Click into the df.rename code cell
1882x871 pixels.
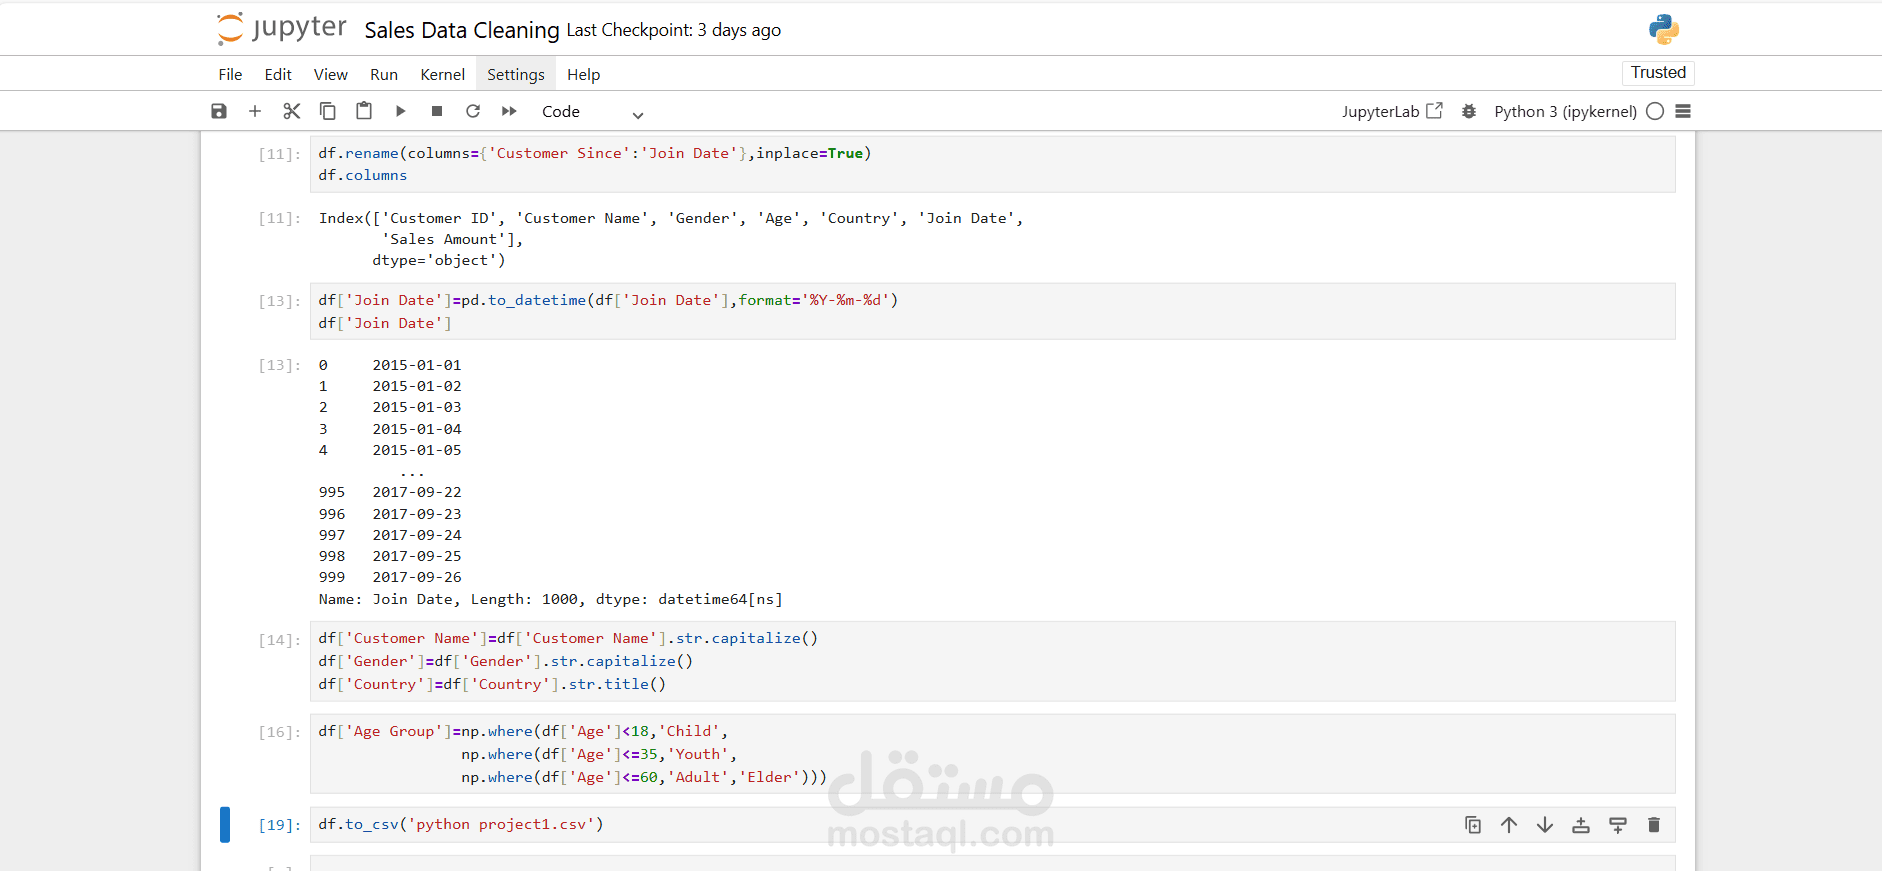992,164
